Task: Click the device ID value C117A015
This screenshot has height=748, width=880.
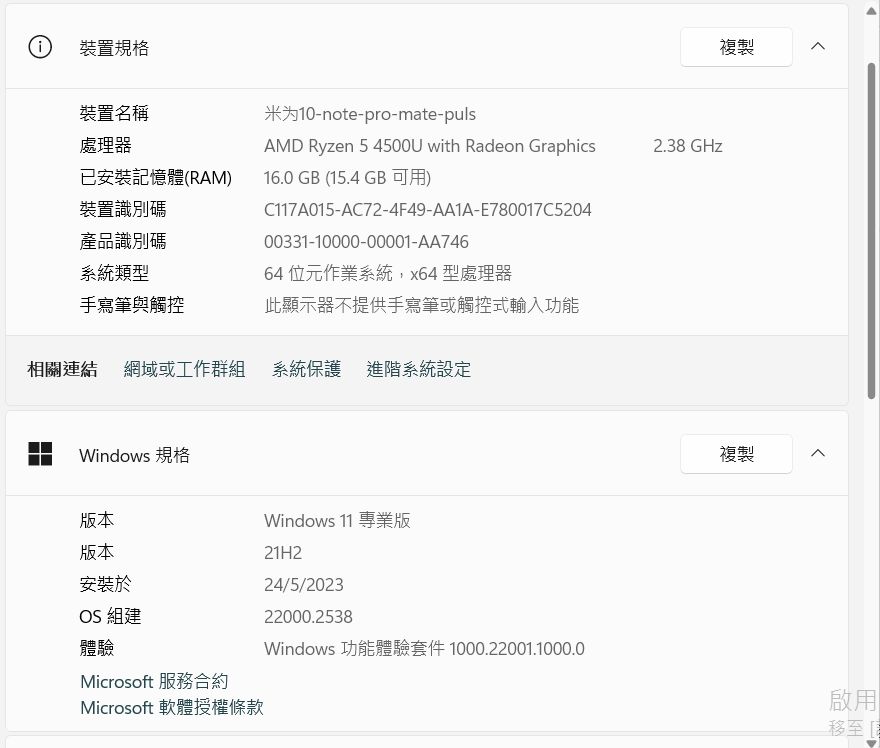Action: tap(428, 210)
